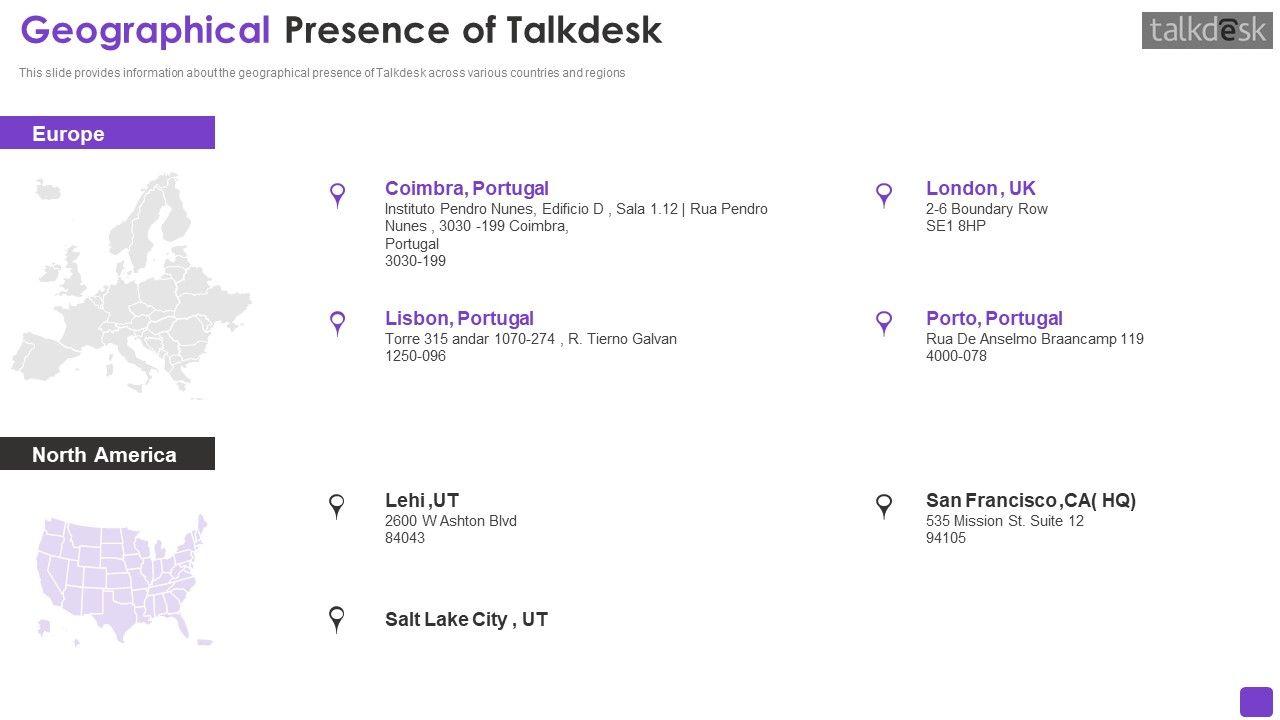Click the Coimbra, Portugal heading
This screenshot has width=1280, height=720.
pos(466,188)
